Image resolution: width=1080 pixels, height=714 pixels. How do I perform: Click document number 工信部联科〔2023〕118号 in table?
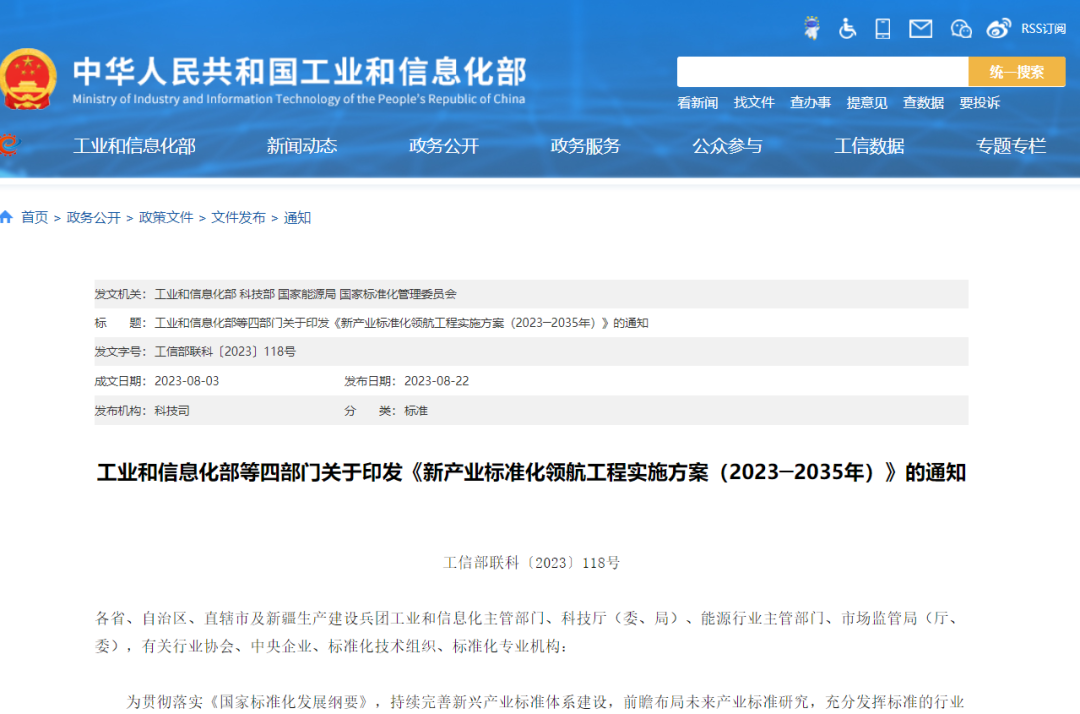(x=225, y=352)
